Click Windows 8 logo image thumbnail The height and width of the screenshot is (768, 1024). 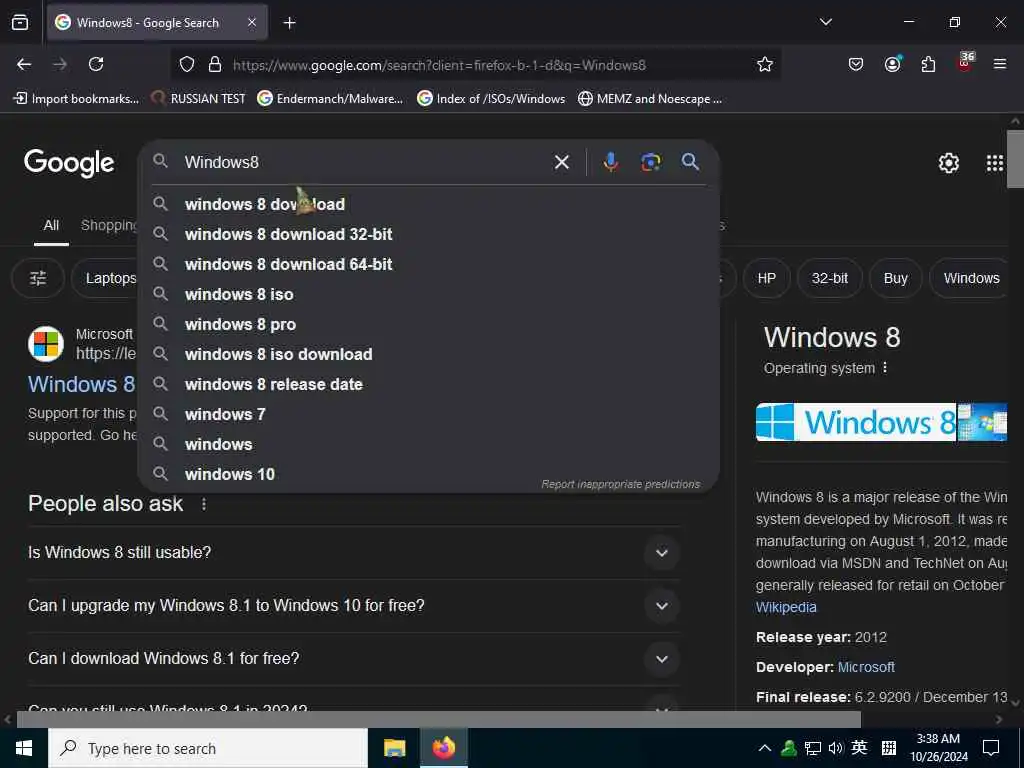(856, 422)
